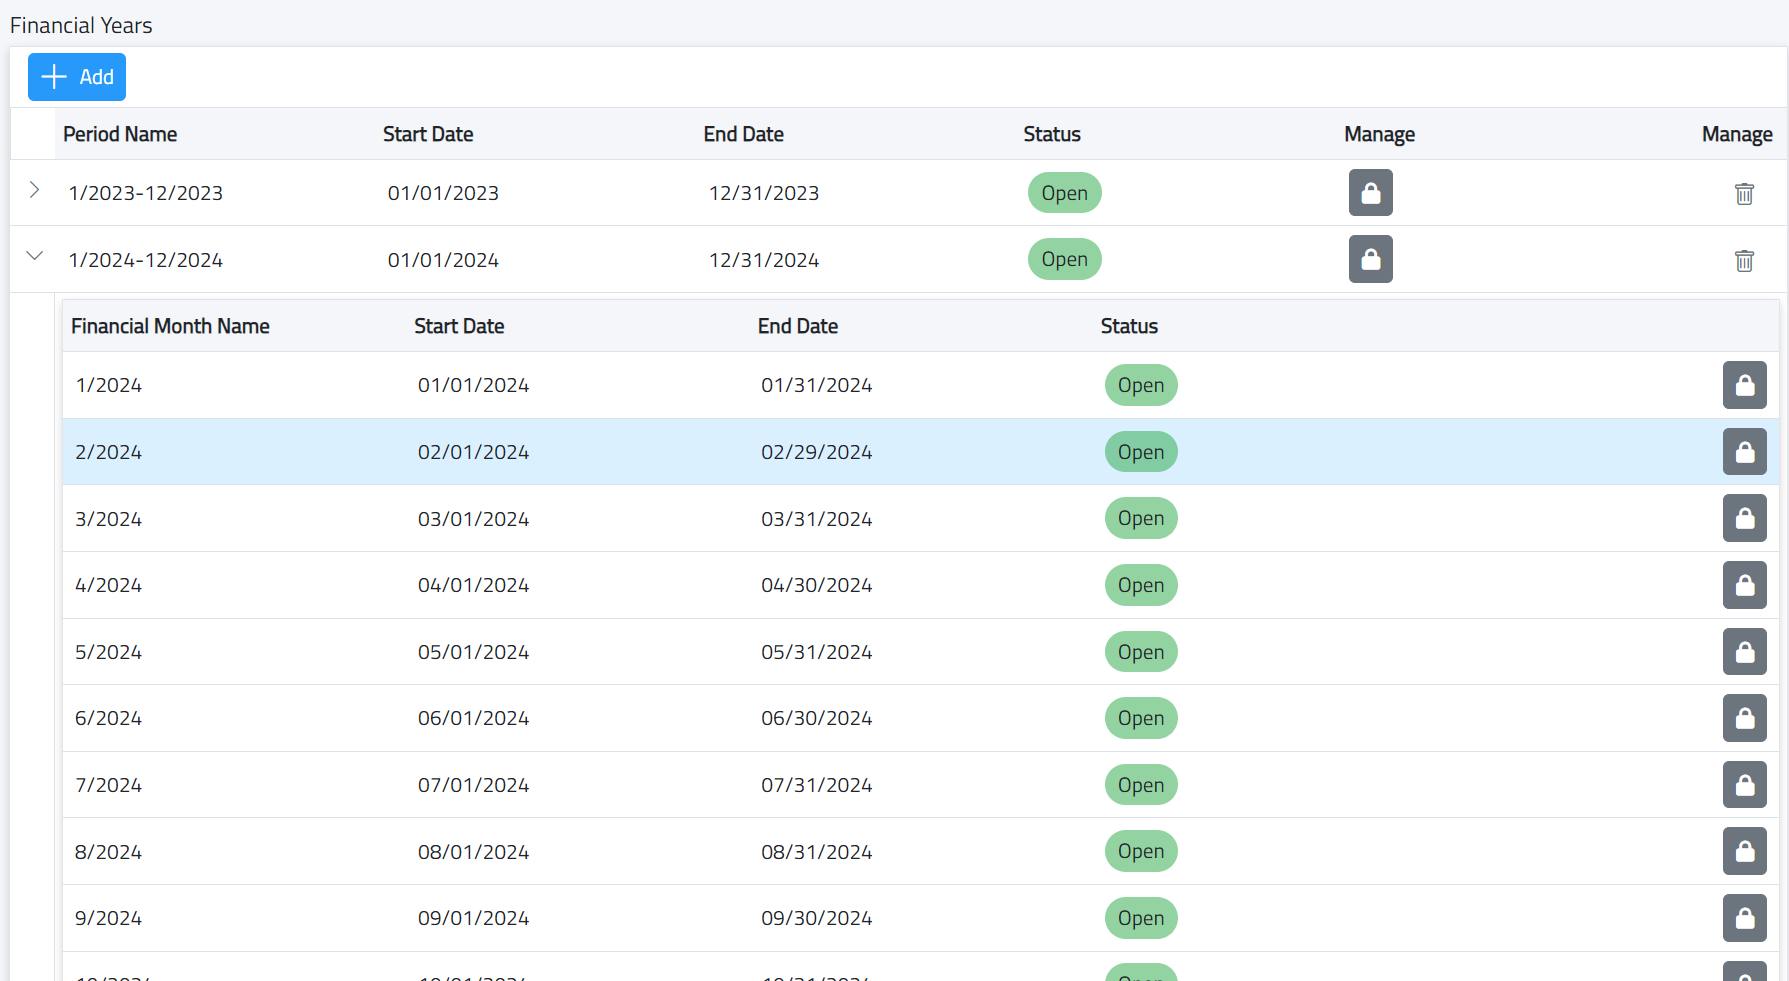Click the Open status badge for 1/2023-12/2023

tap(1064, 193)
